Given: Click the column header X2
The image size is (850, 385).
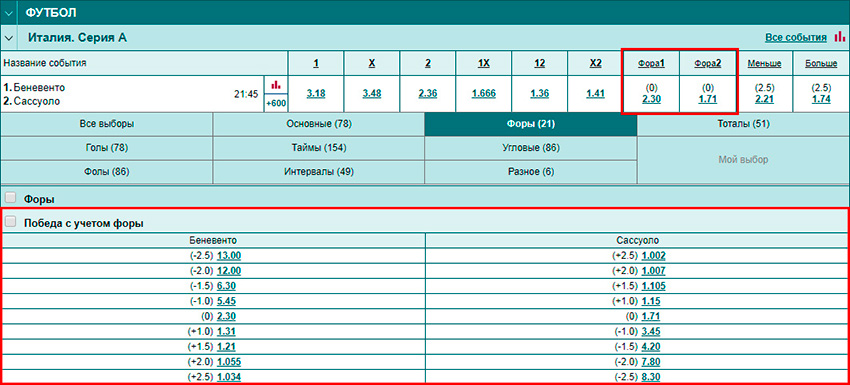Looking at the screenshot, I should tap(595, 63).
